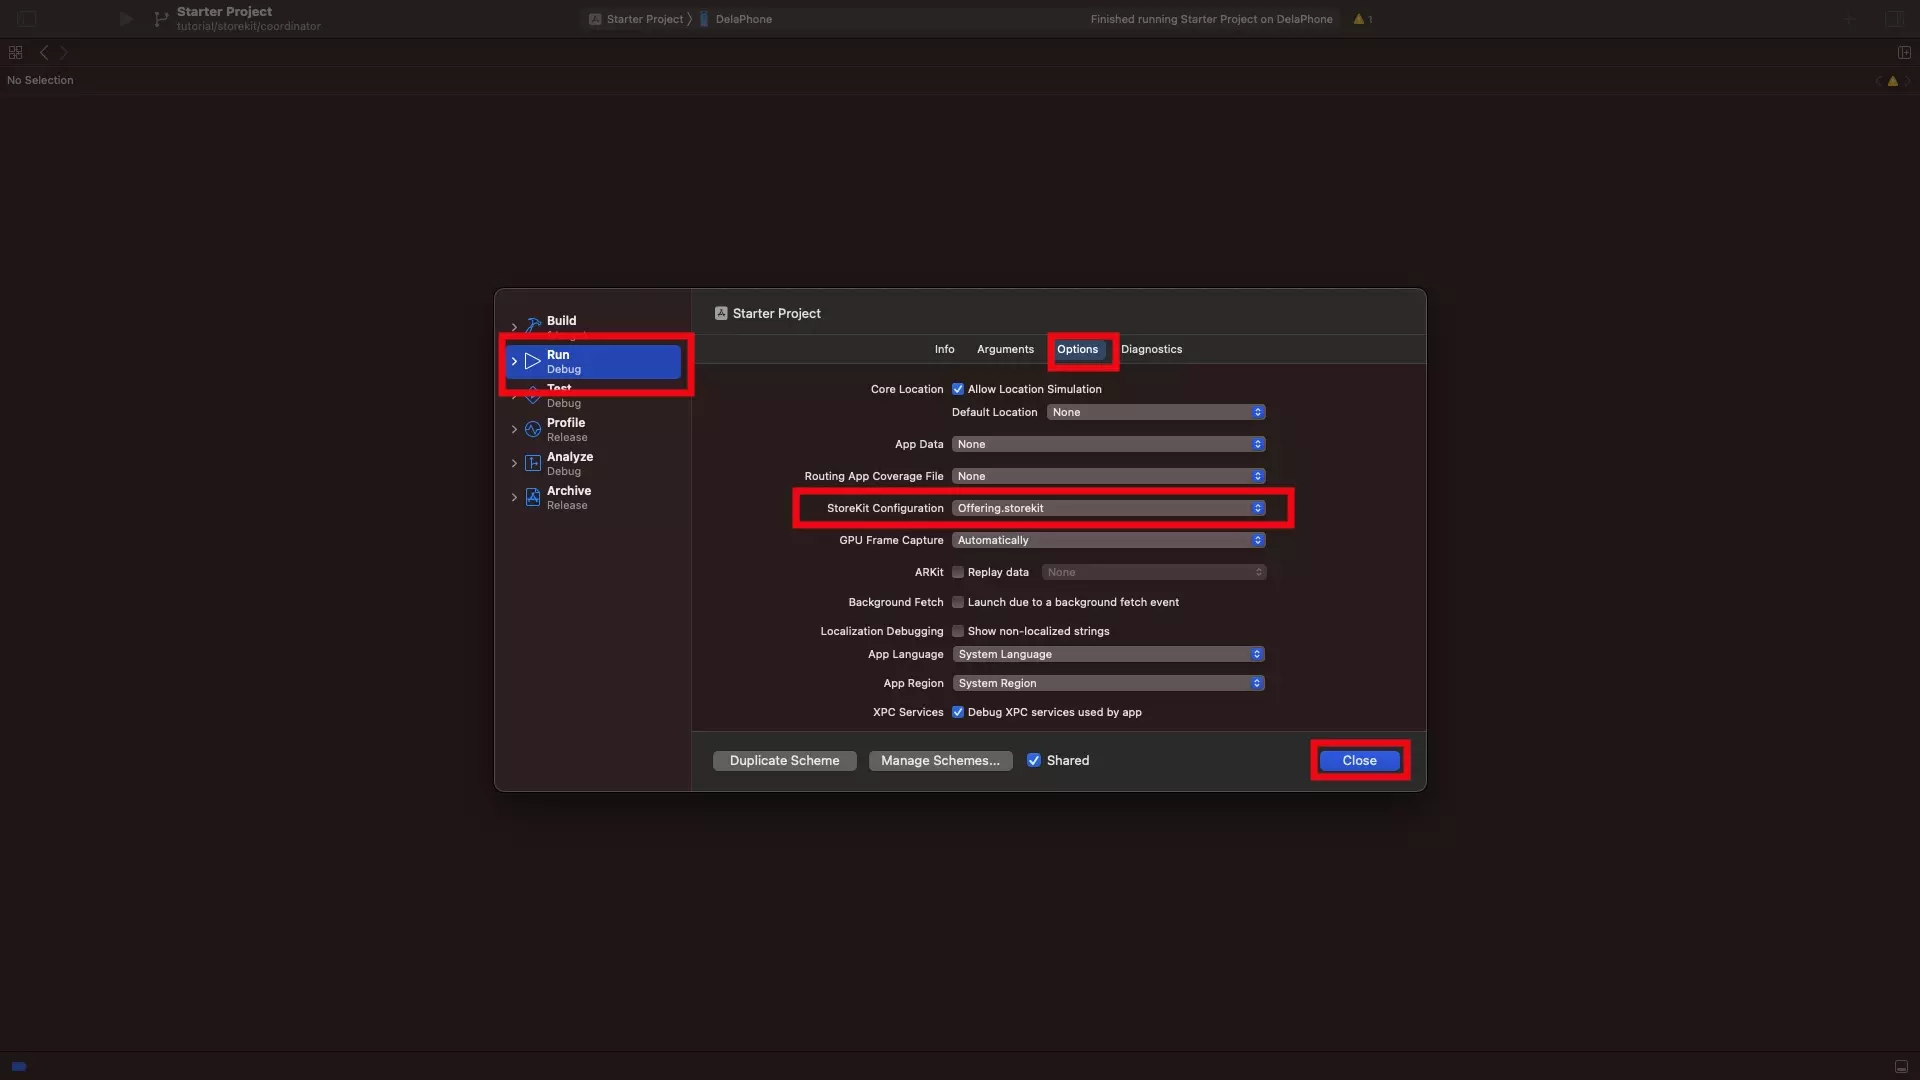Enable Launch due to background fetch event
Viewport: 1920px width, 1080px height.
[x=957, y=603]
